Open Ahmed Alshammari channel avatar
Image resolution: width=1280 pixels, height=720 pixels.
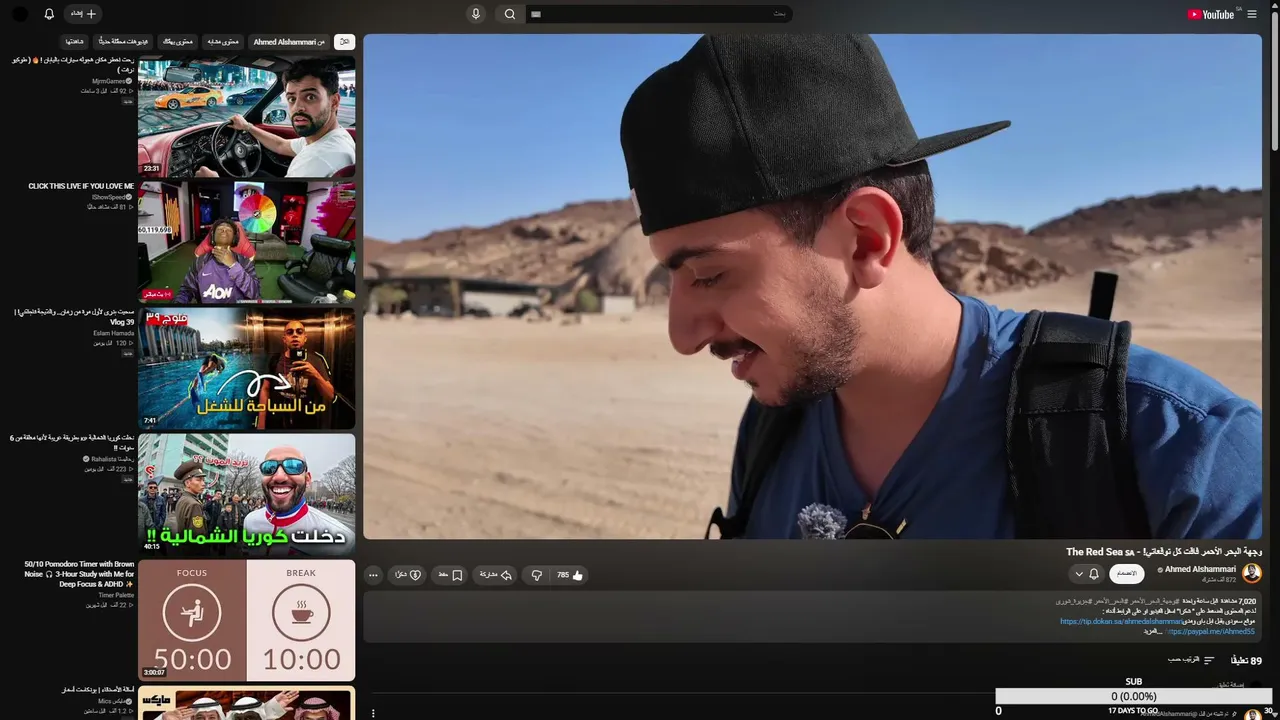click(1252, 573)
